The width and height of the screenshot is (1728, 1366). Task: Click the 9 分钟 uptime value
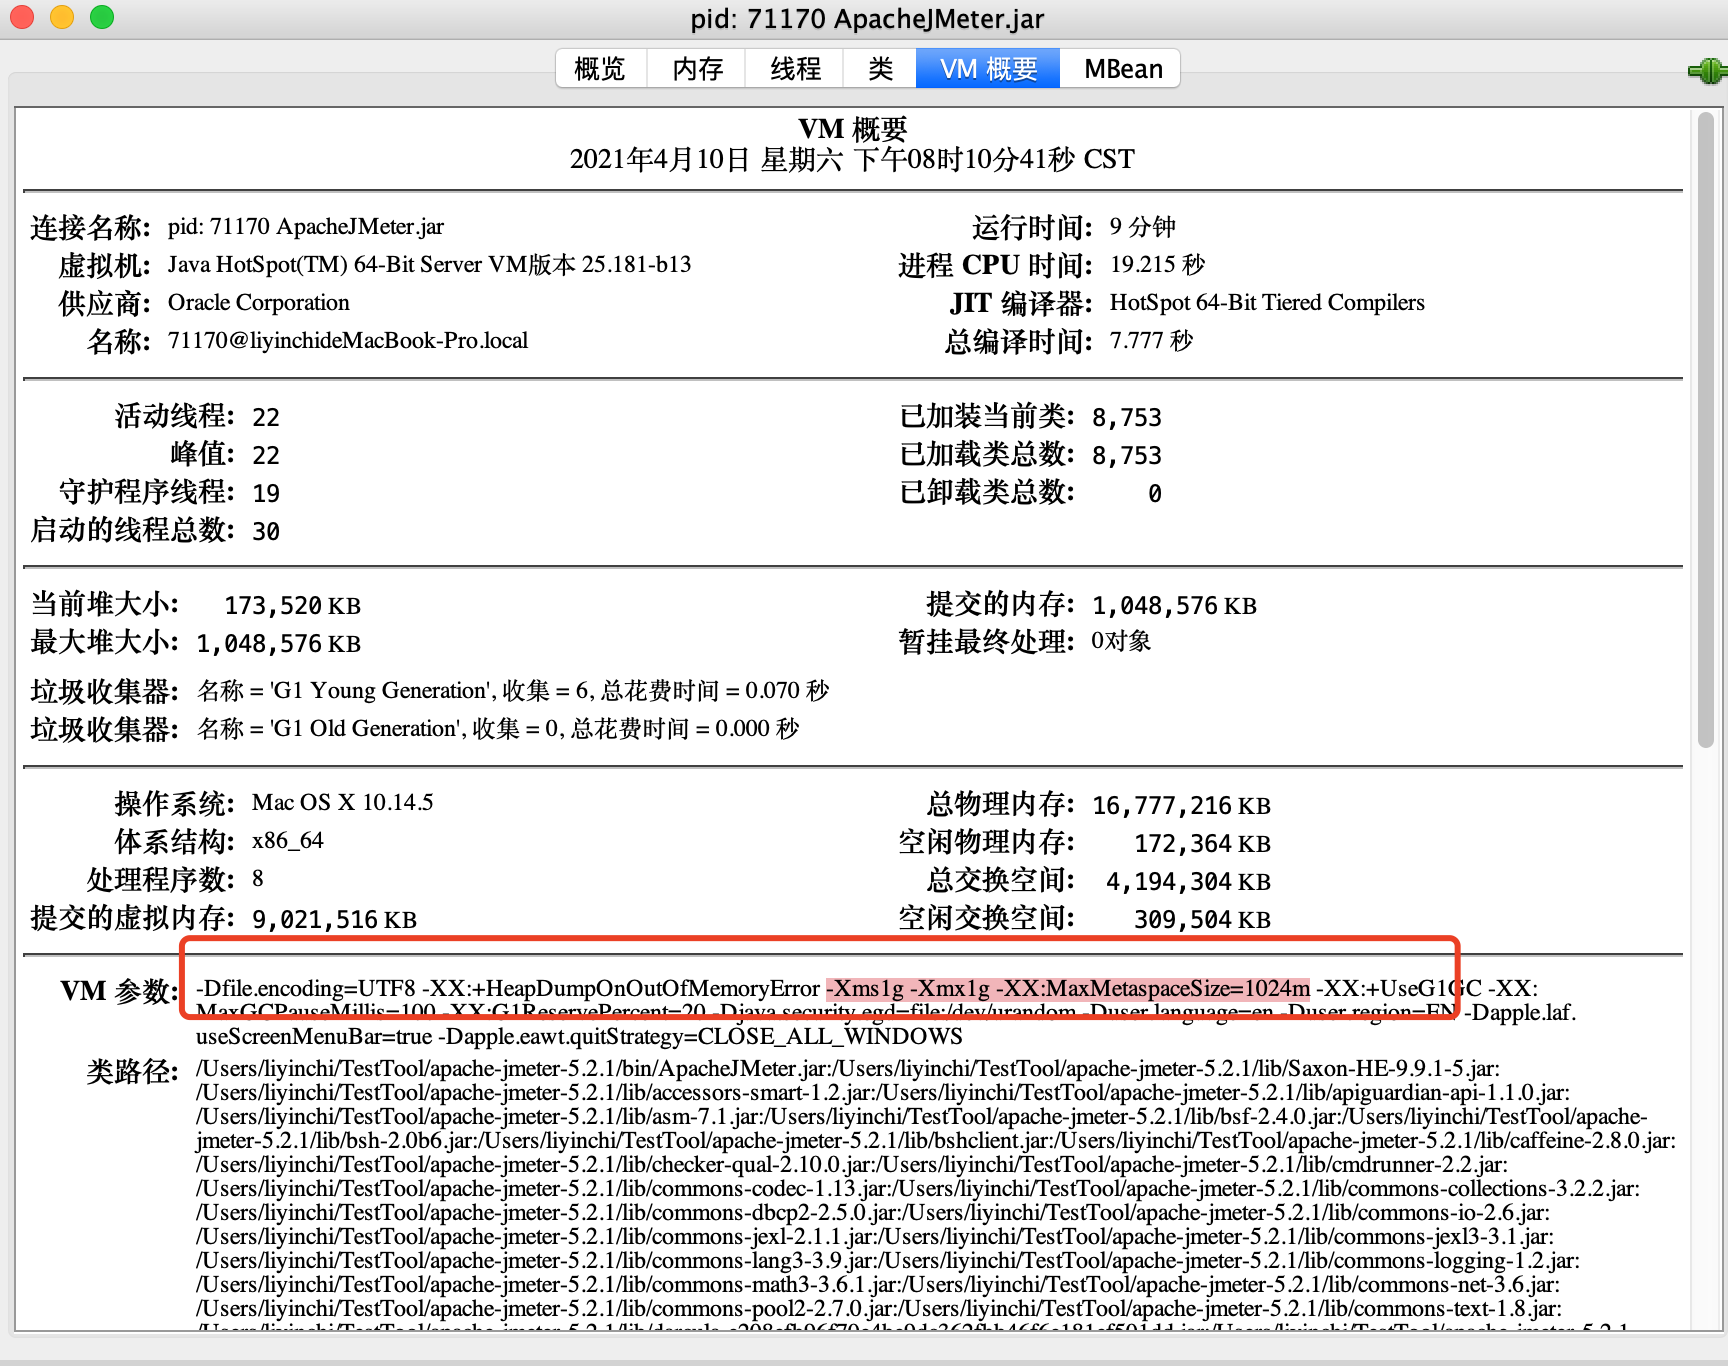[x=1142, y=227]
